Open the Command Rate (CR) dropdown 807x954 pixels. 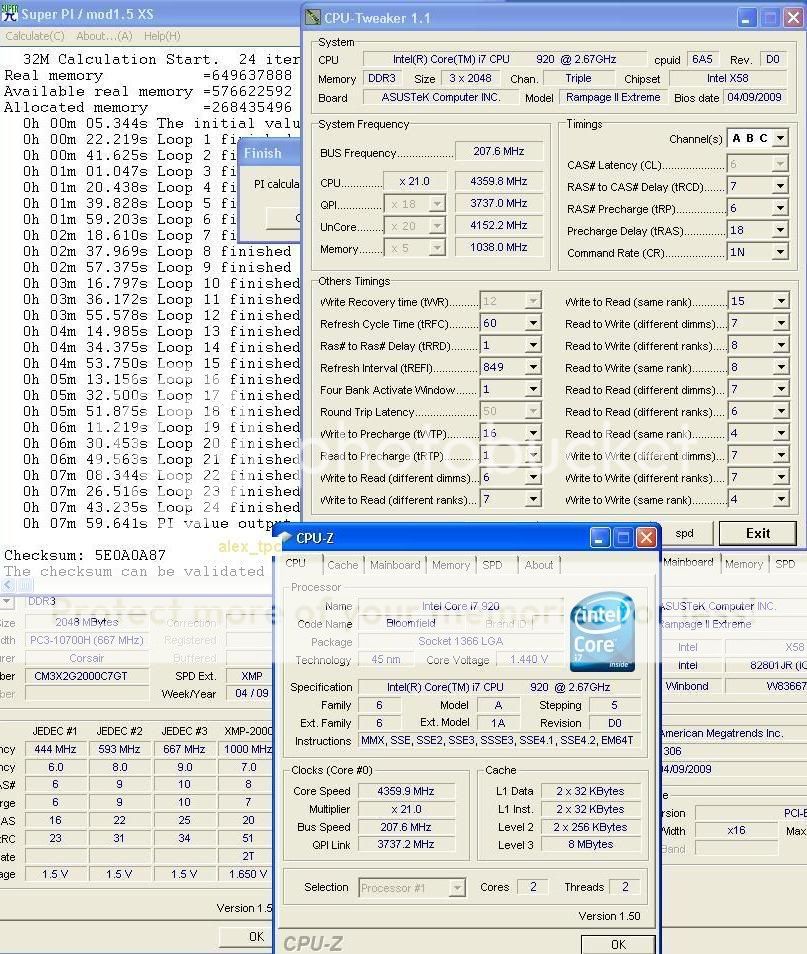pos(780,252)
